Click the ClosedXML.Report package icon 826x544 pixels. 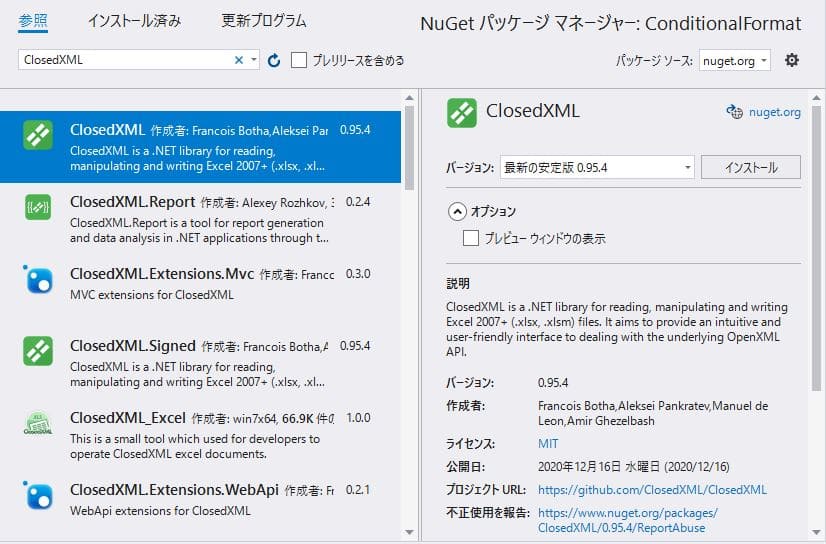(x=38, y=207)
